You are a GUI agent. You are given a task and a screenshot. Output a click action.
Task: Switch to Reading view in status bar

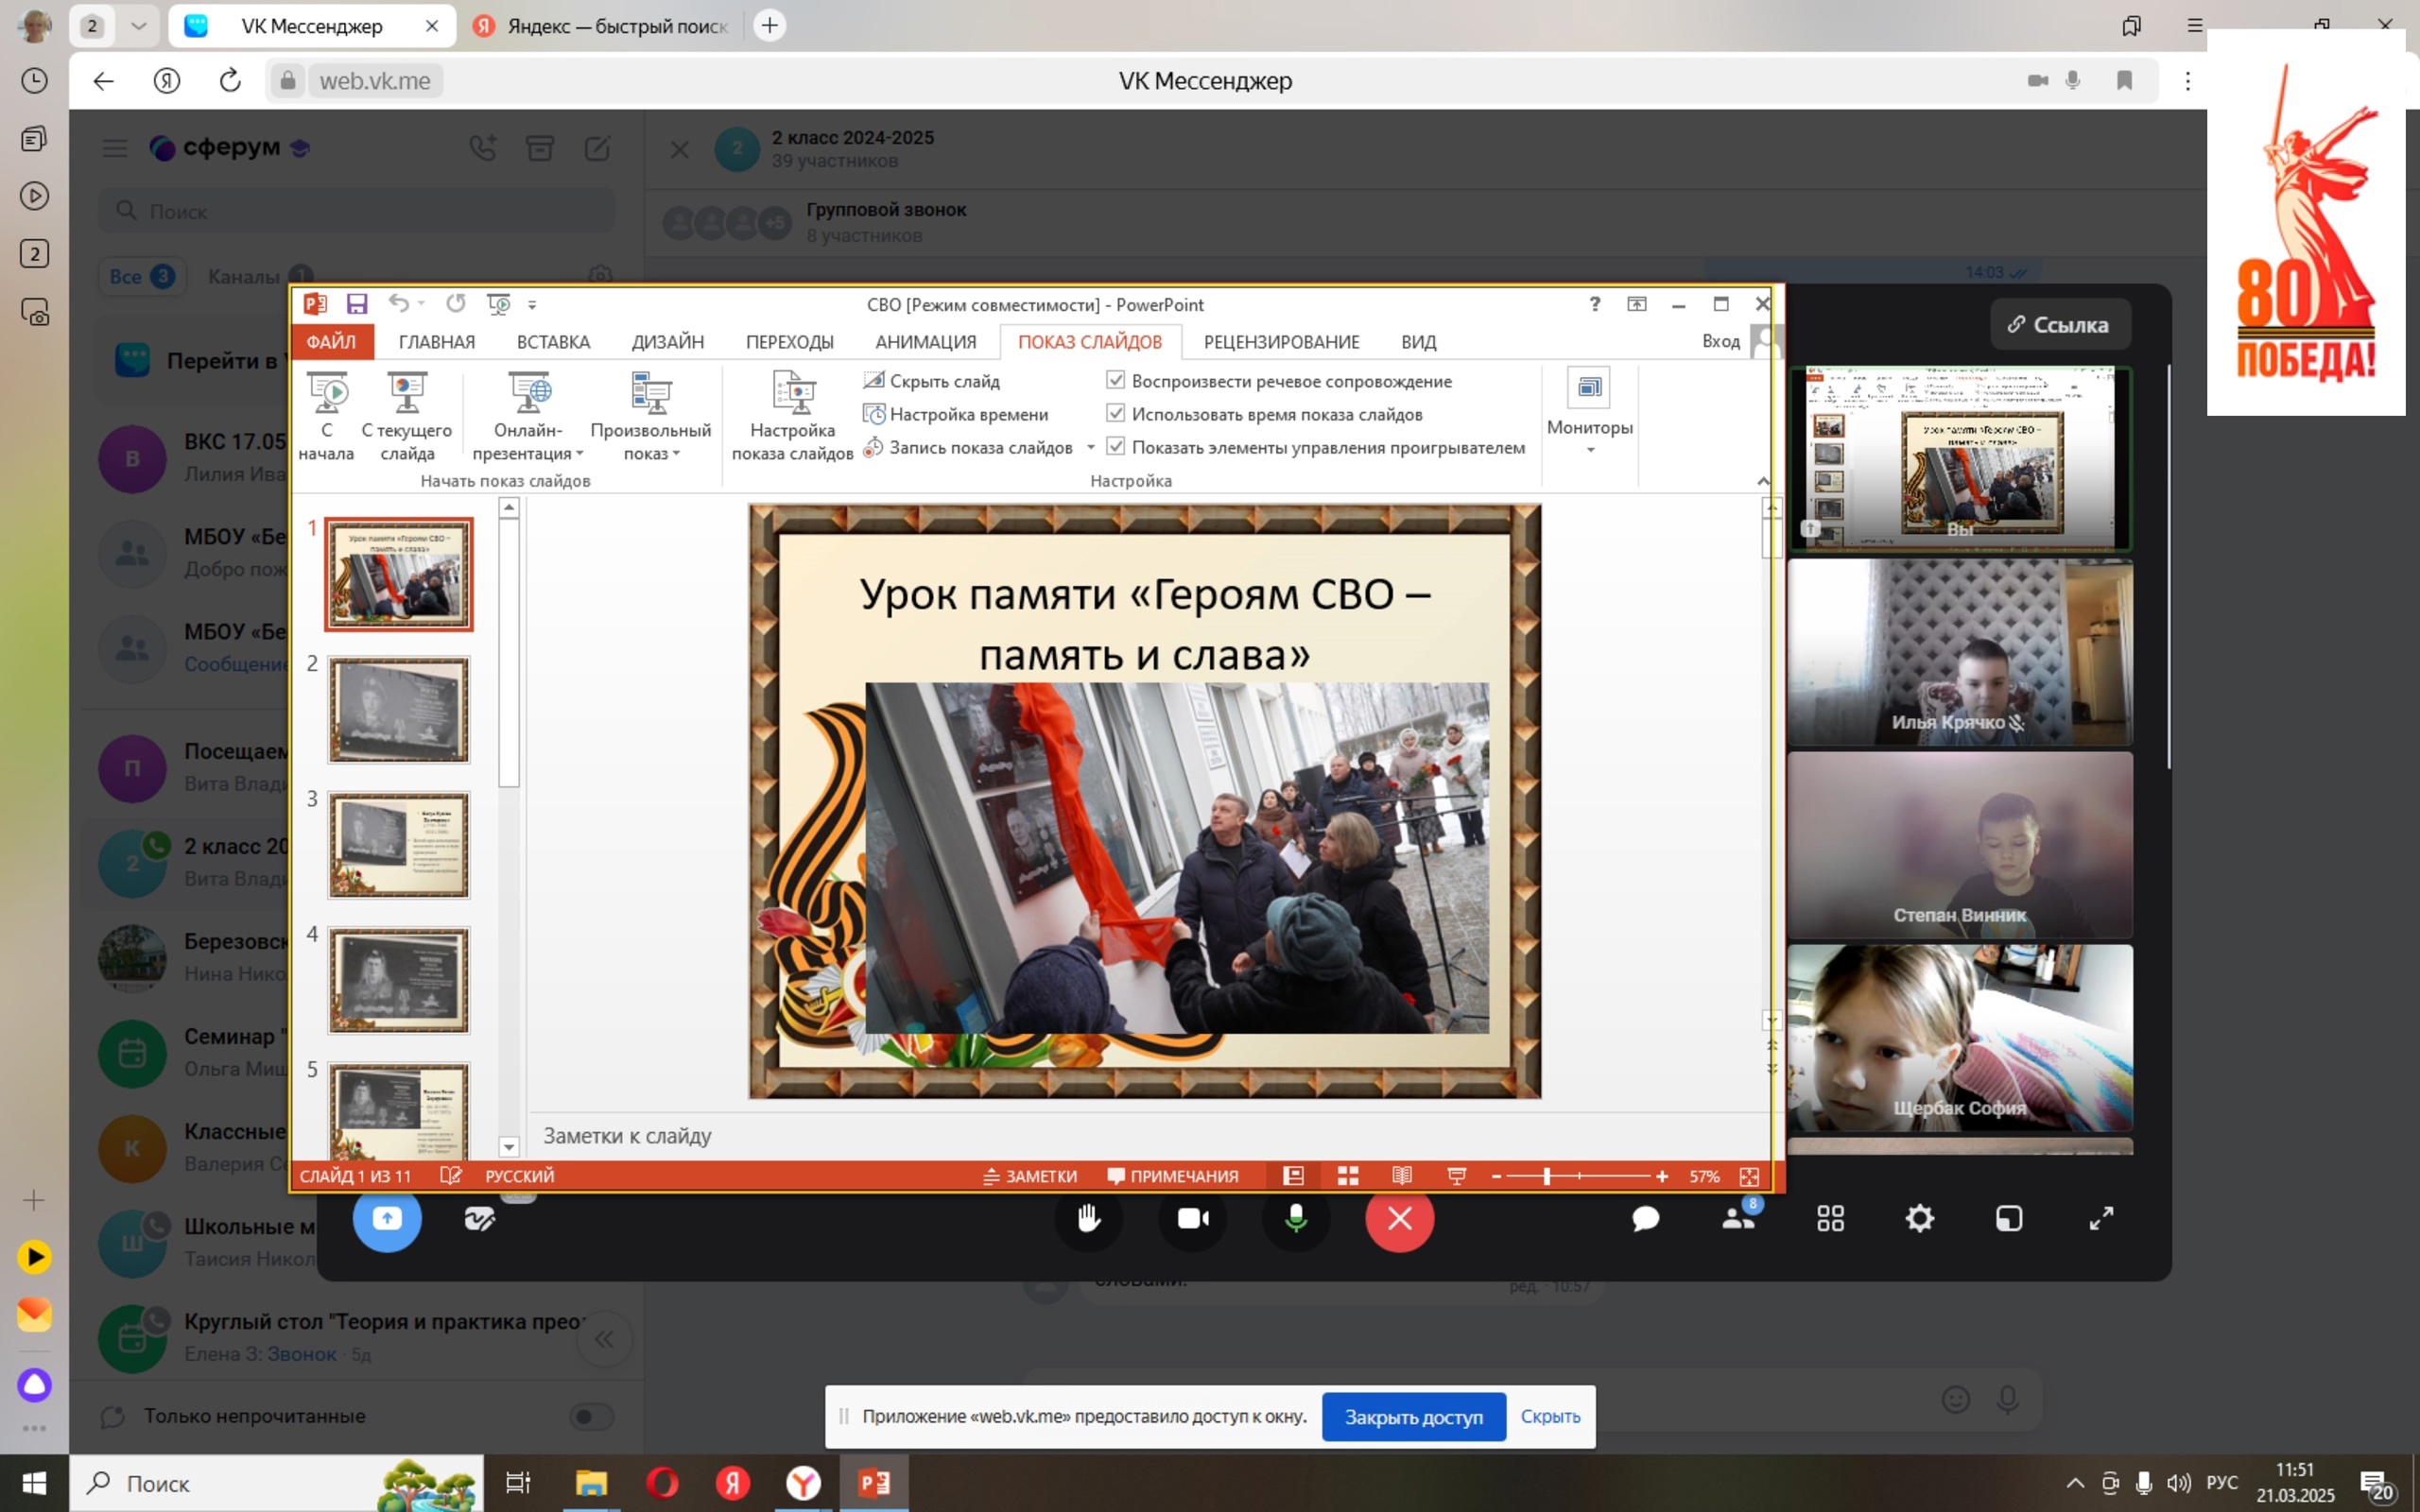coord(1402,1176)
